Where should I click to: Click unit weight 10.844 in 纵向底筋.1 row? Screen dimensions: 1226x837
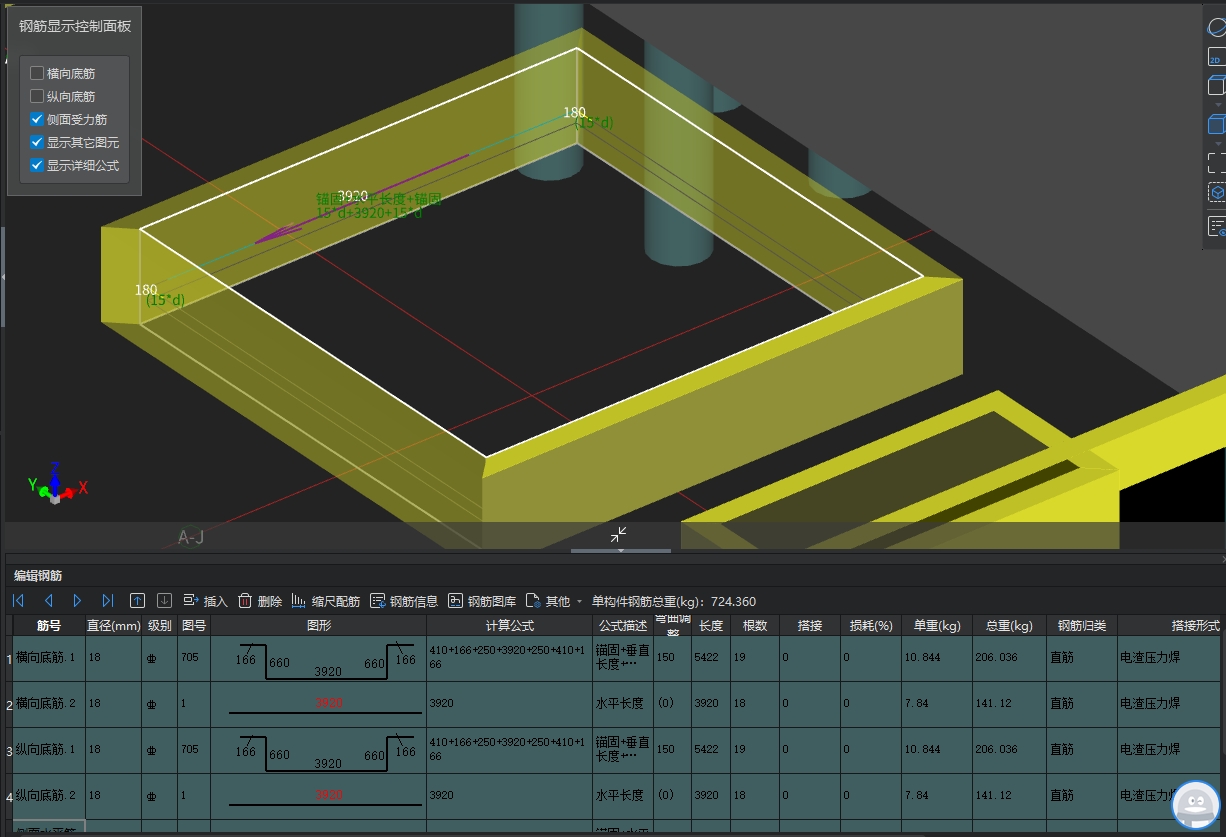pos(936,750)
